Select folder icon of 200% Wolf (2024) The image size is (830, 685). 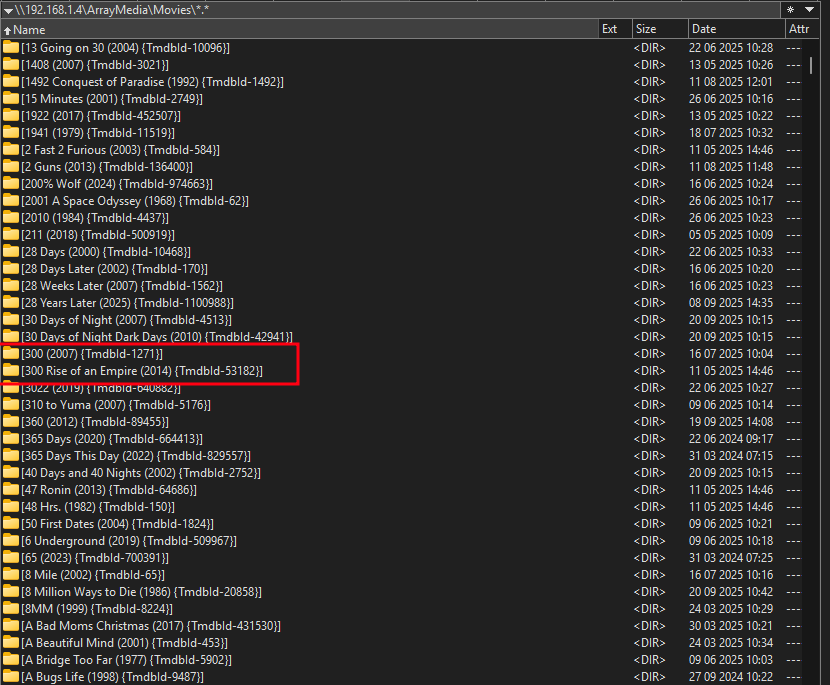[x=11, y=184]
